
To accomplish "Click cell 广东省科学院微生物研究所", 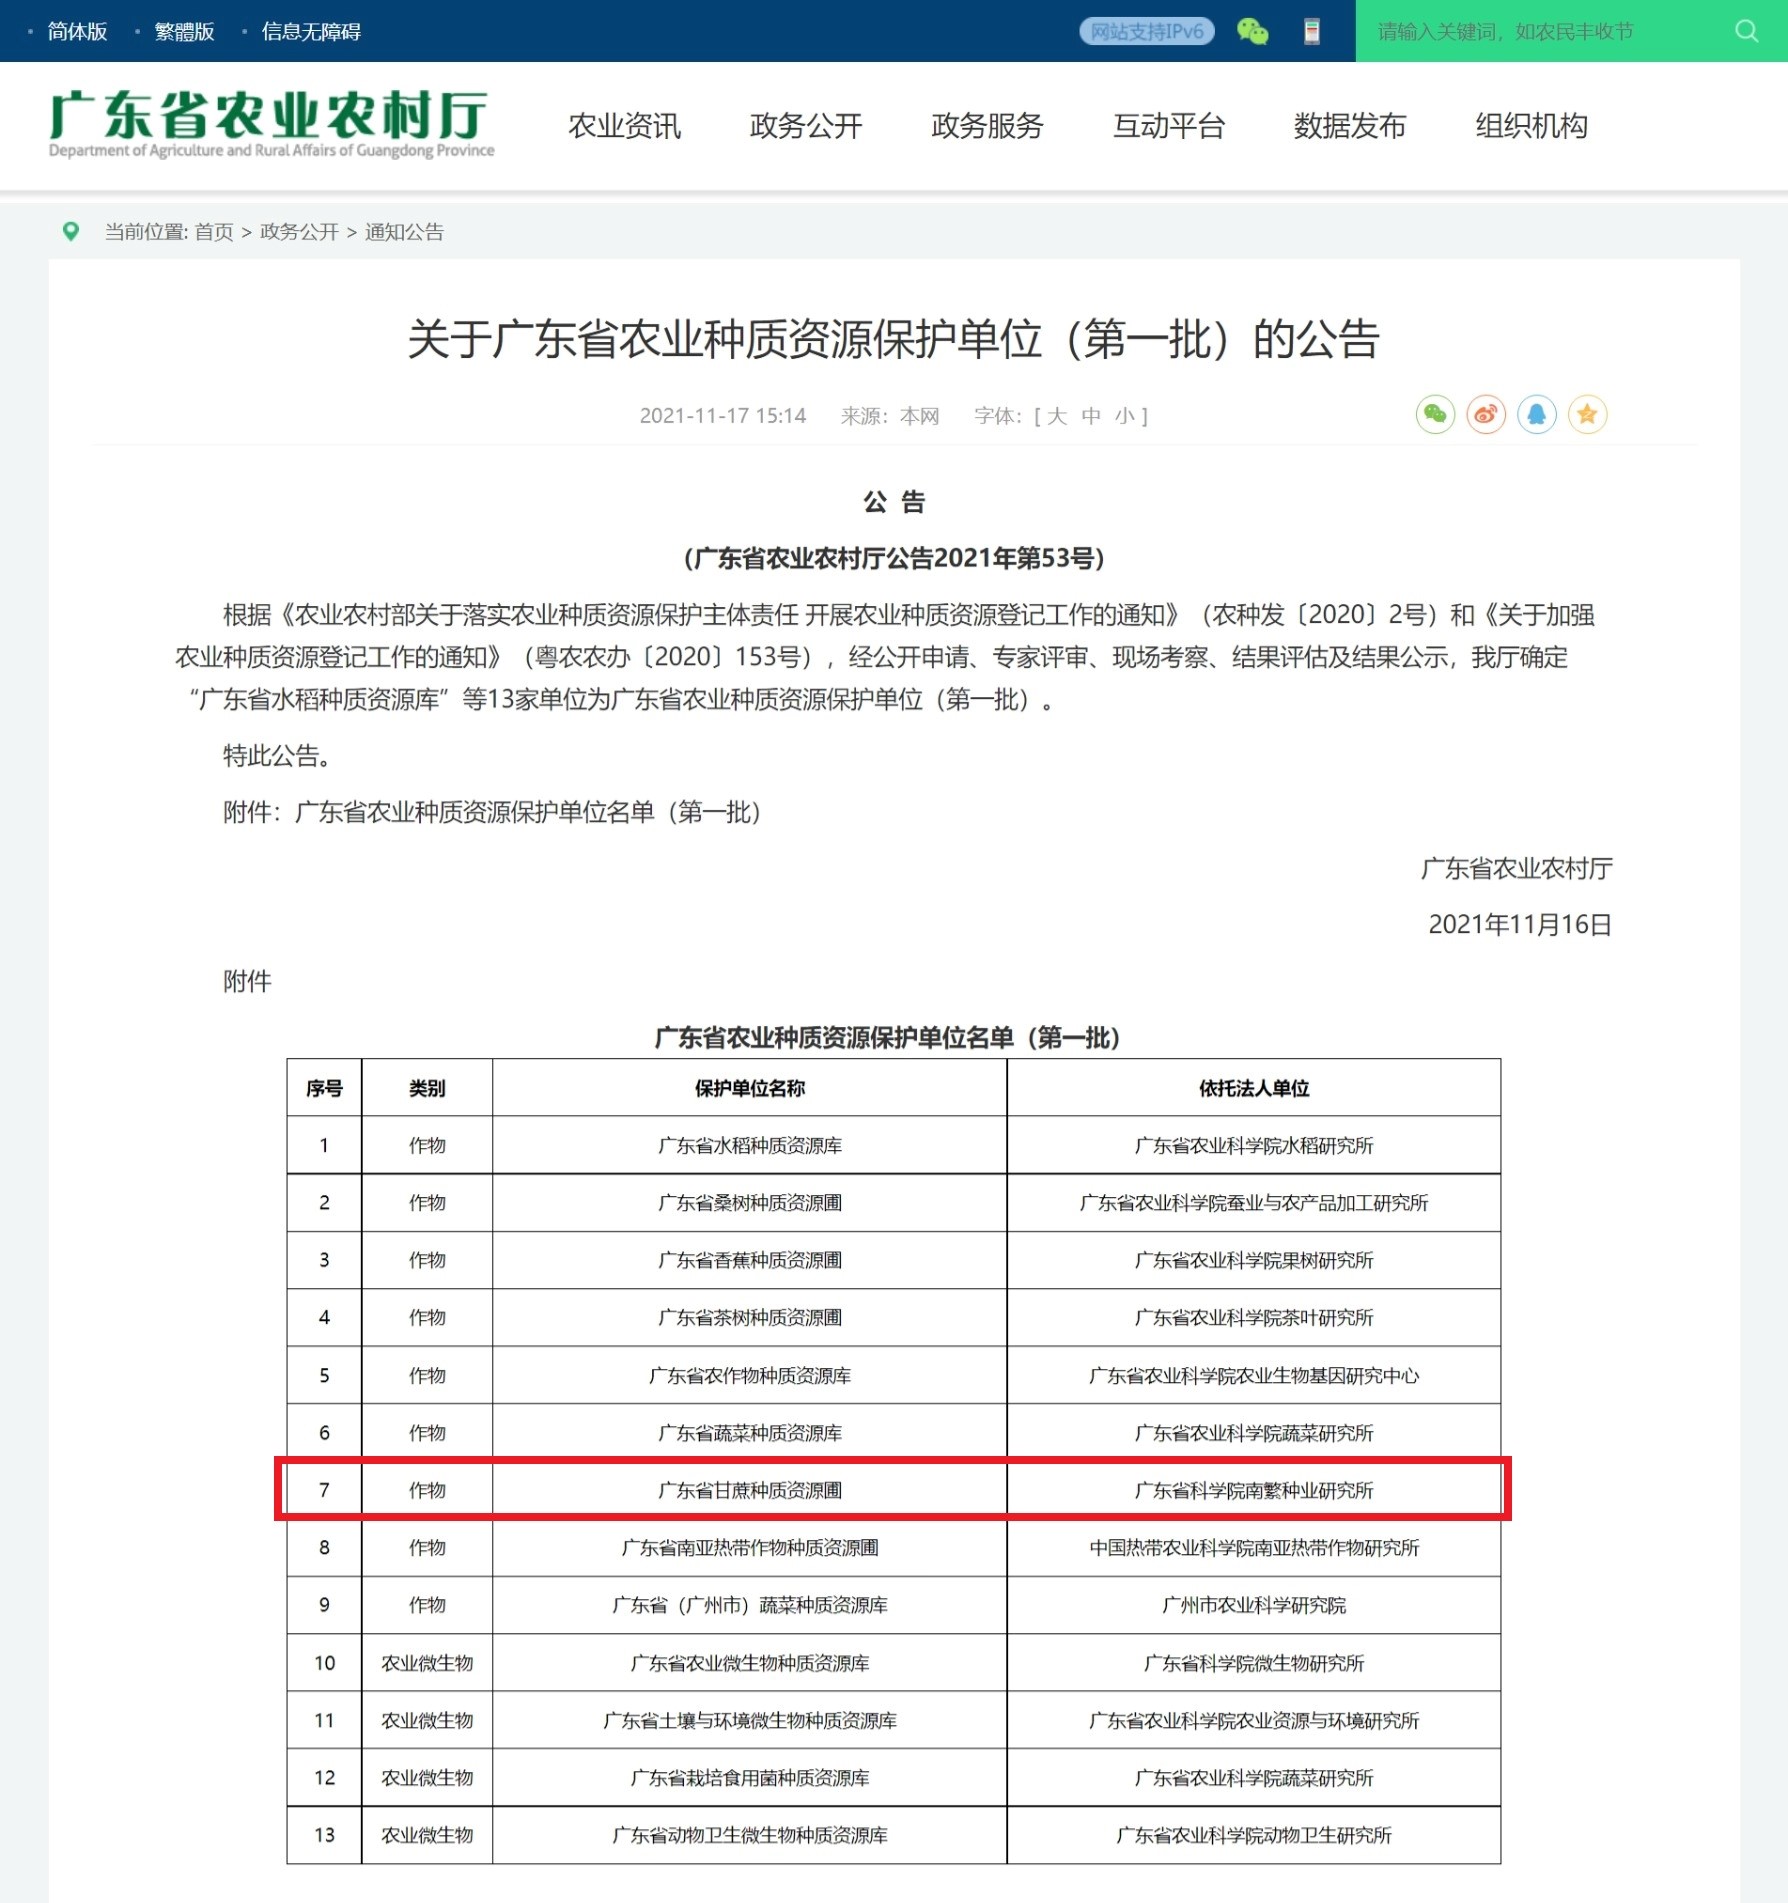I will pyautogui.click(x=1254, y=1663).
